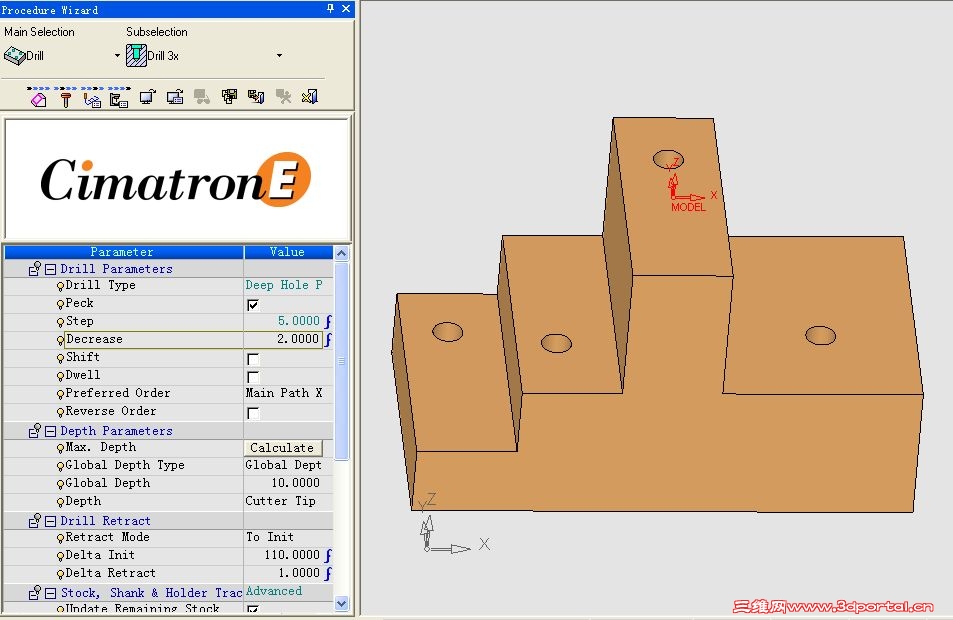
Task: Click the CimatronE logo banner
Action: point(177,179)
